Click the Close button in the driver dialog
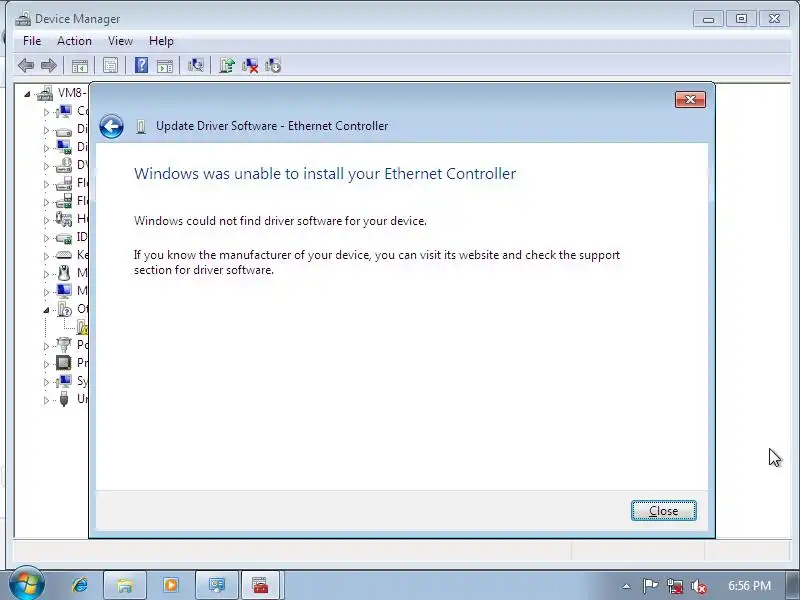800x600 pixels. point(663,510)
